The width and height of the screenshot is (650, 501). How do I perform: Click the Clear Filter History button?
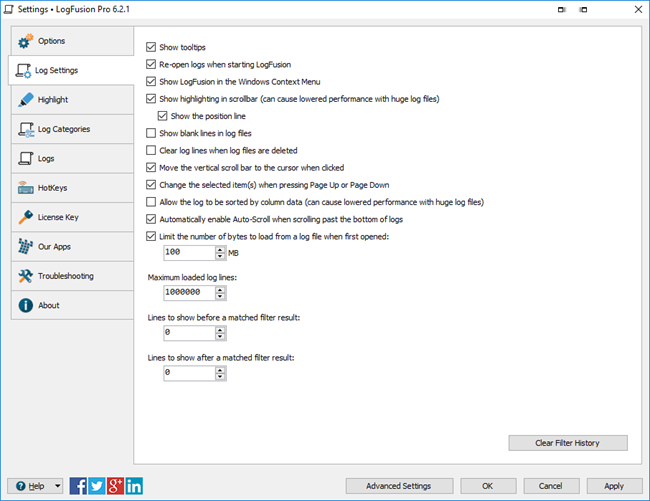(568, 443)
